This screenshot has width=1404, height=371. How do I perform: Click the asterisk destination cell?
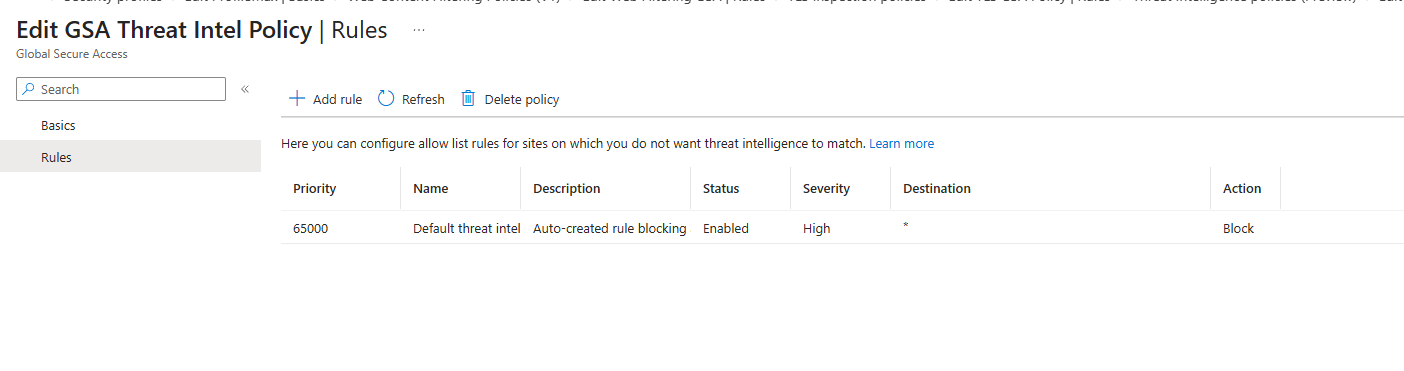(x=906, y=227)
